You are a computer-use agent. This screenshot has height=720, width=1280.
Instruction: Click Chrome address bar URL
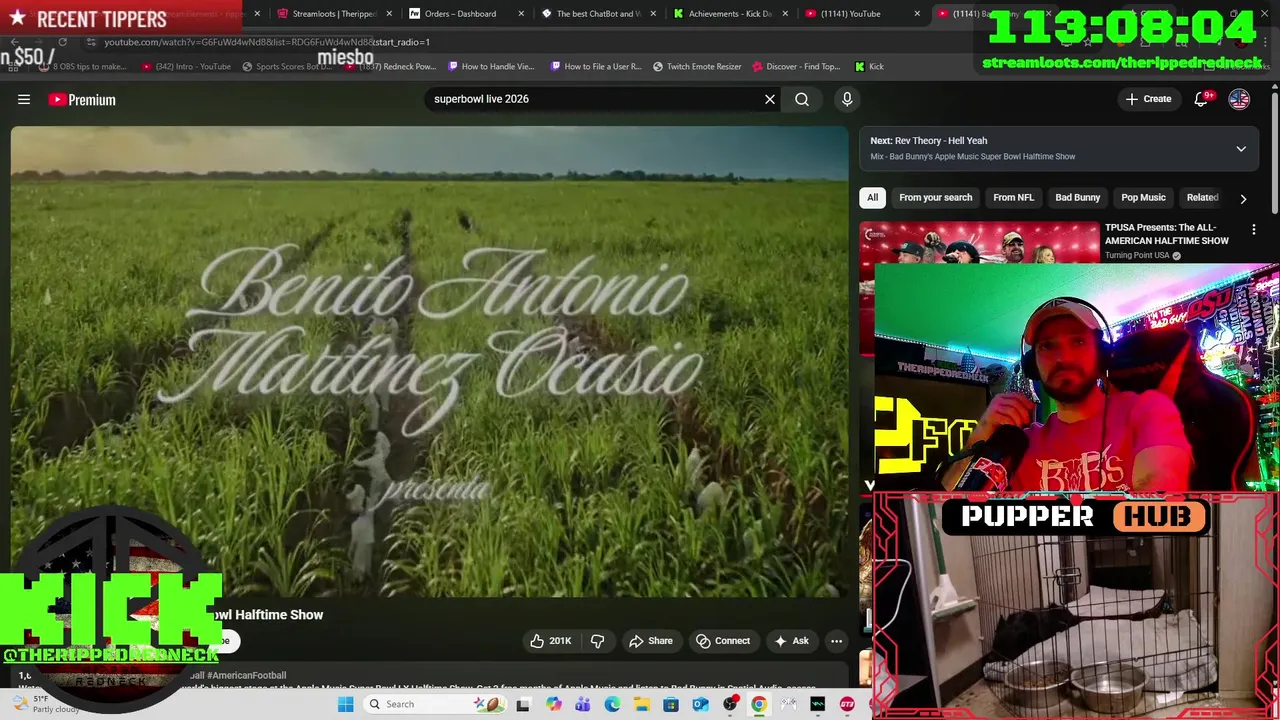click(x=267, y=42)
